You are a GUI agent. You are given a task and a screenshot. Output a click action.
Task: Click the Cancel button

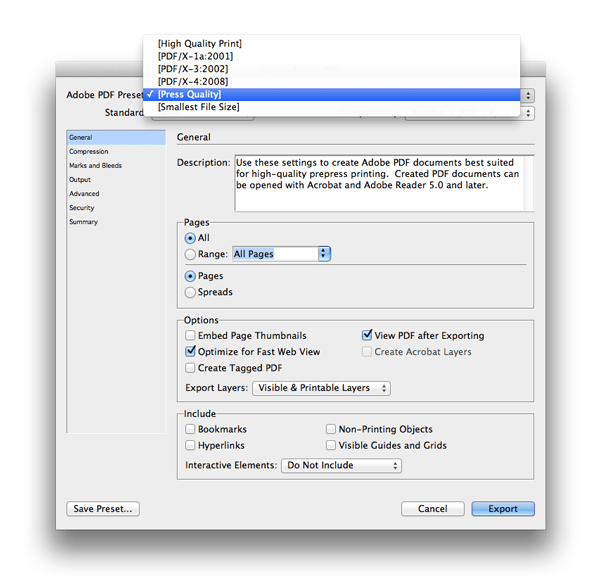(x=433, y=509)
